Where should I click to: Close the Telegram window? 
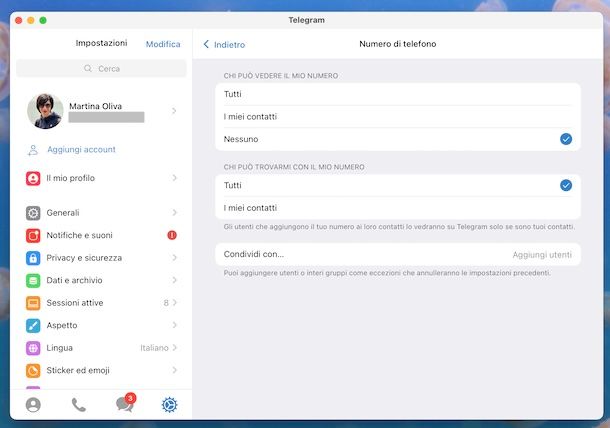click(x=18, y=20)
